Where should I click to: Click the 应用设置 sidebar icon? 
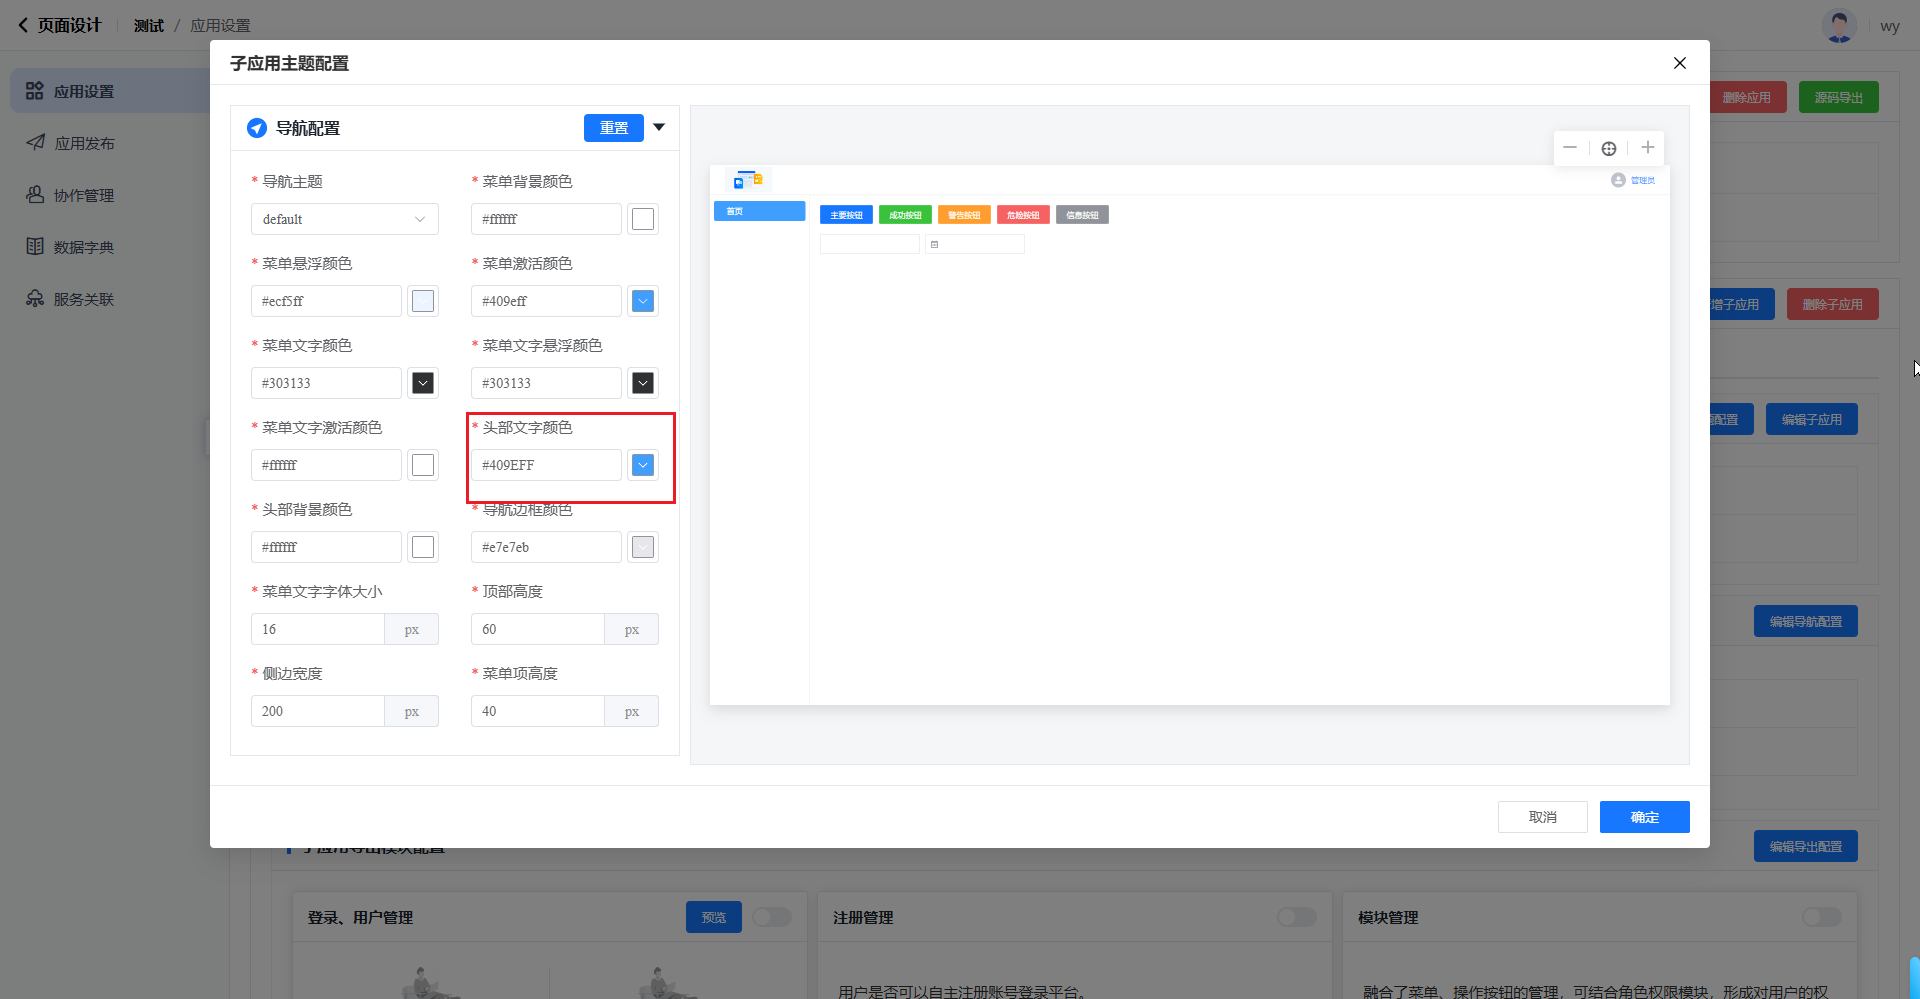coord(35,91)
